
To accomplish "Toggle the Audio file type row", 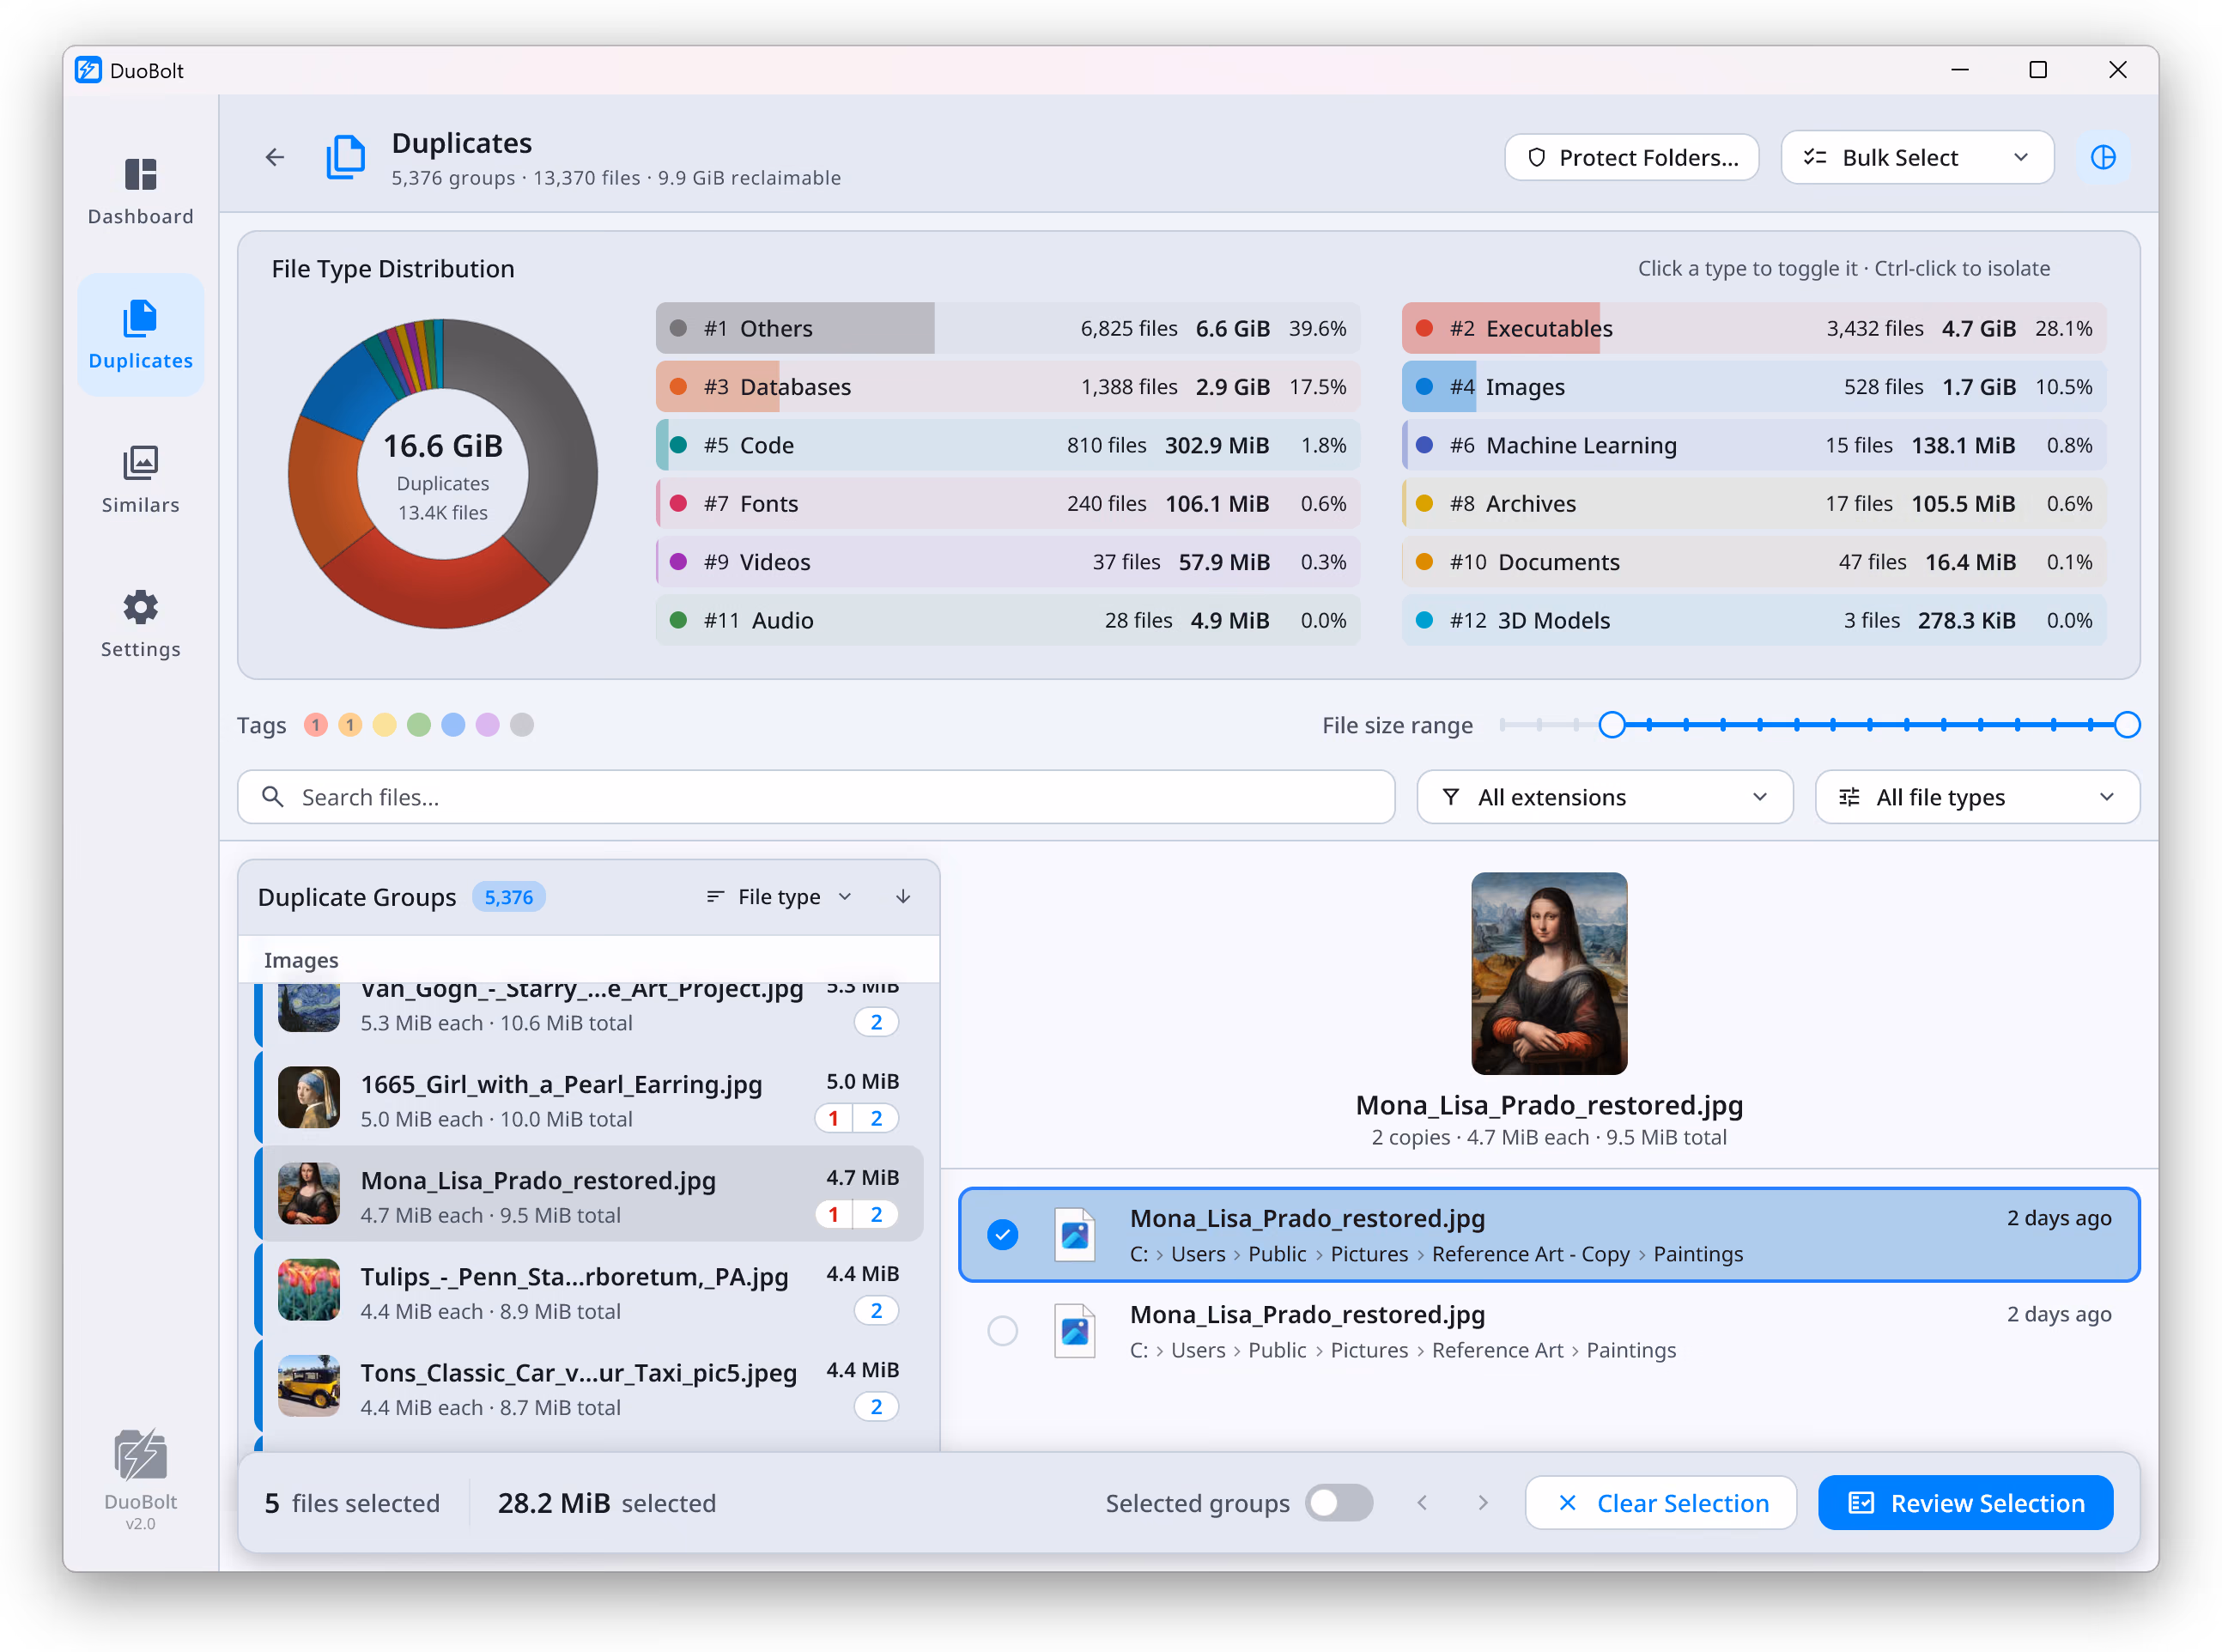I will coord(1007,619).
